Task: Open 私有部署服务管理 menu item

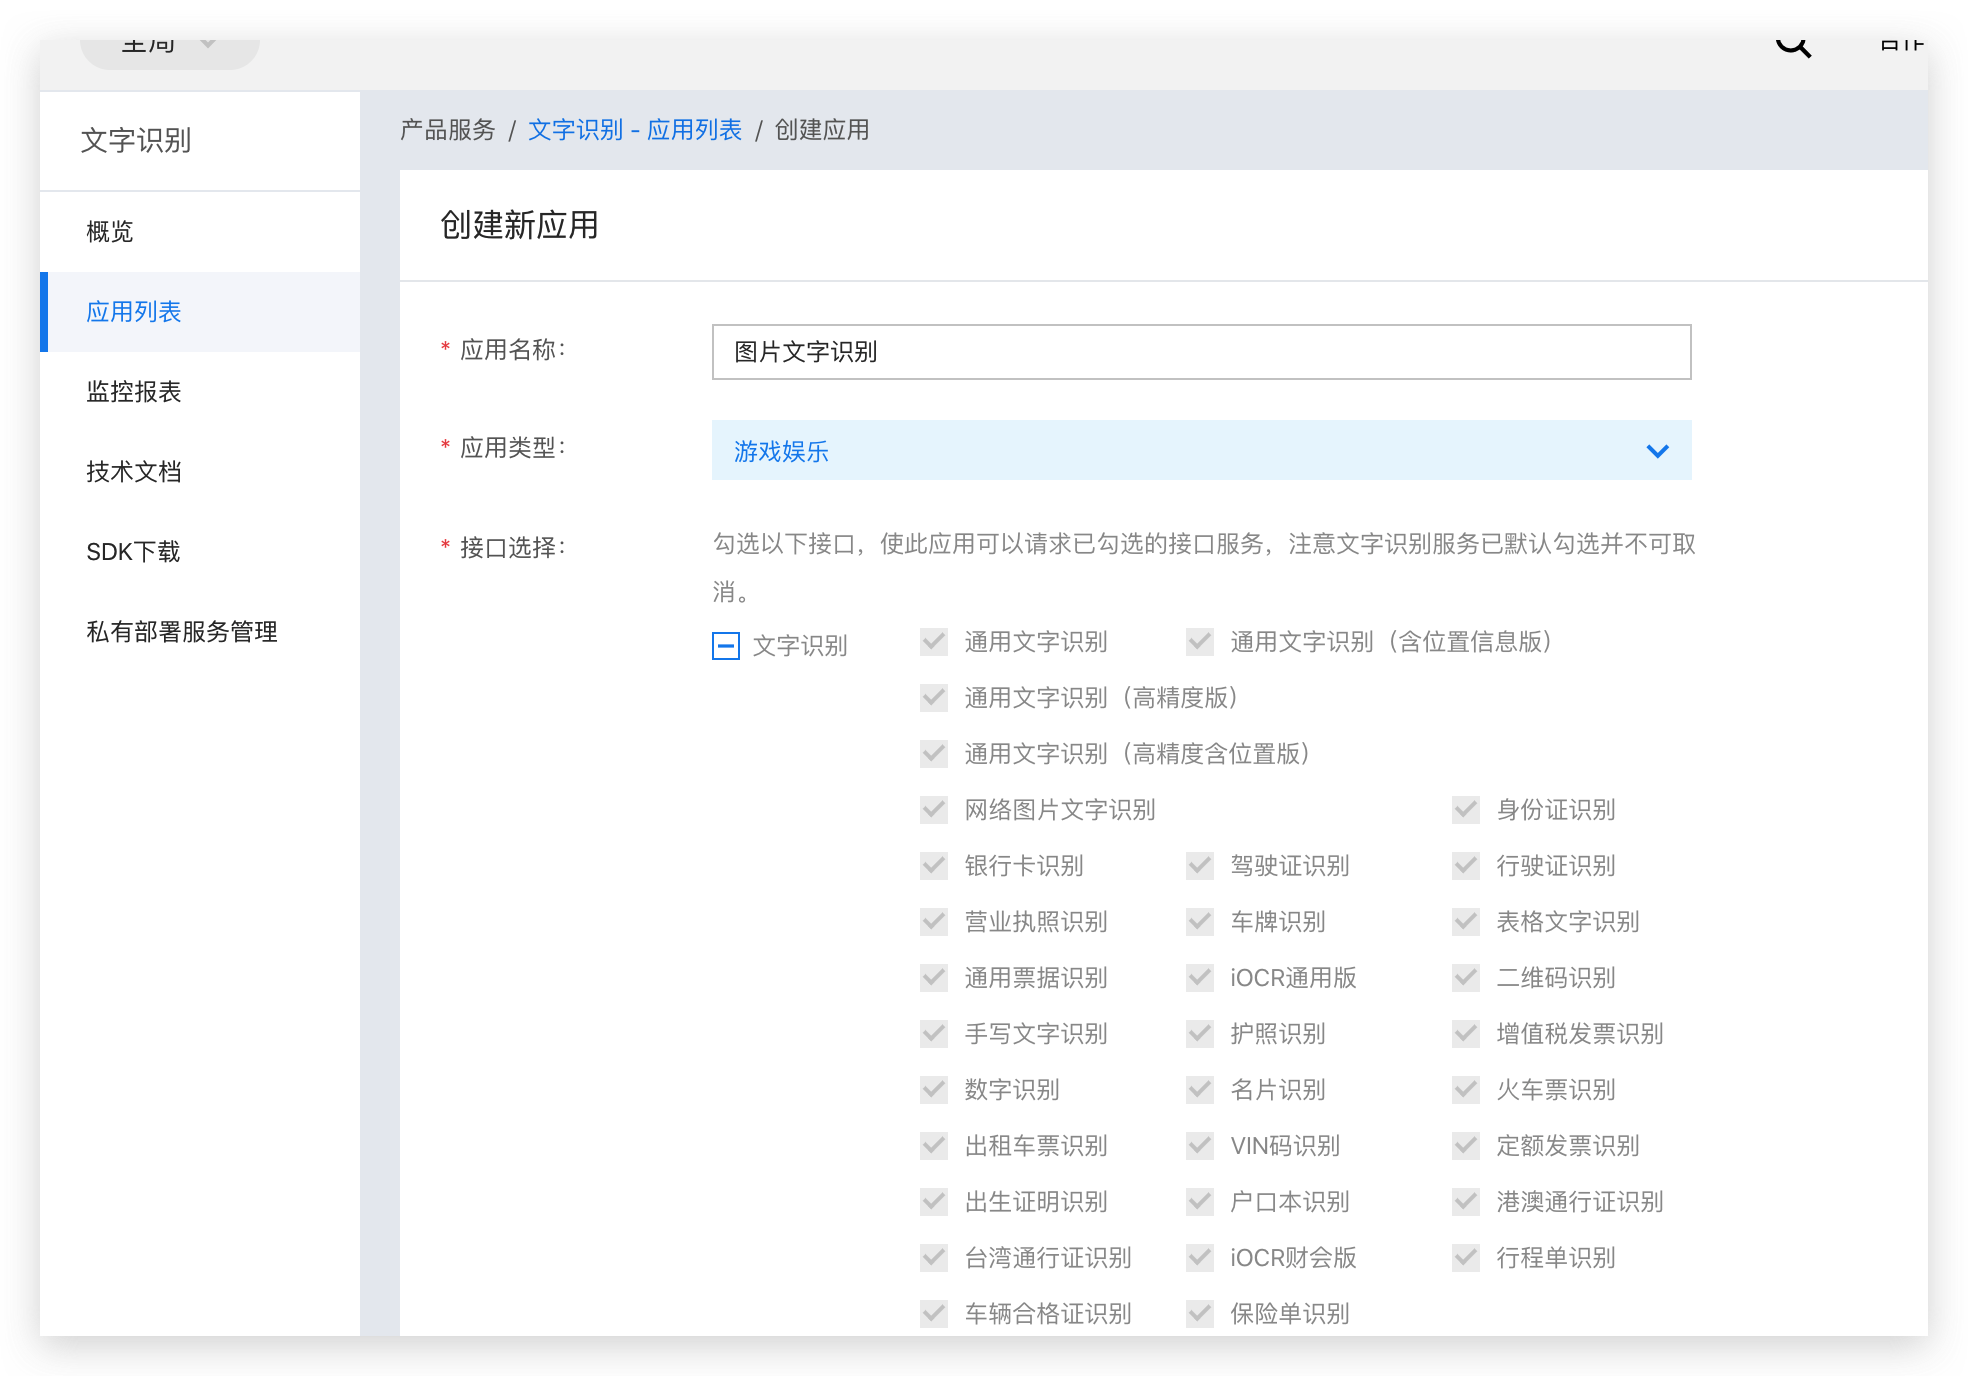Action: click(182, 632)
